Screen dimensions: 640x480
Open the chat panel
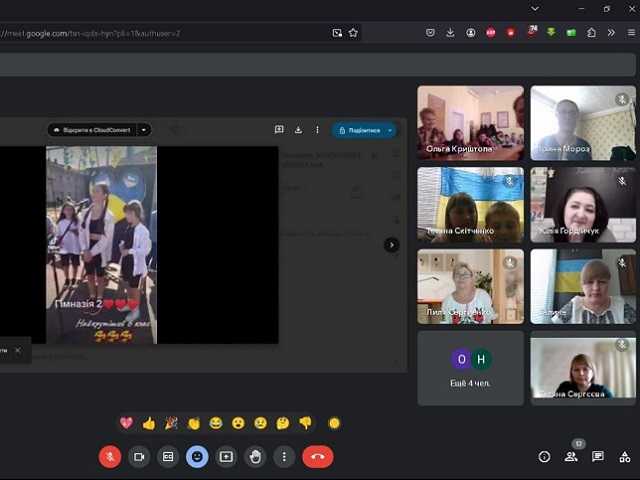point(598,456)
